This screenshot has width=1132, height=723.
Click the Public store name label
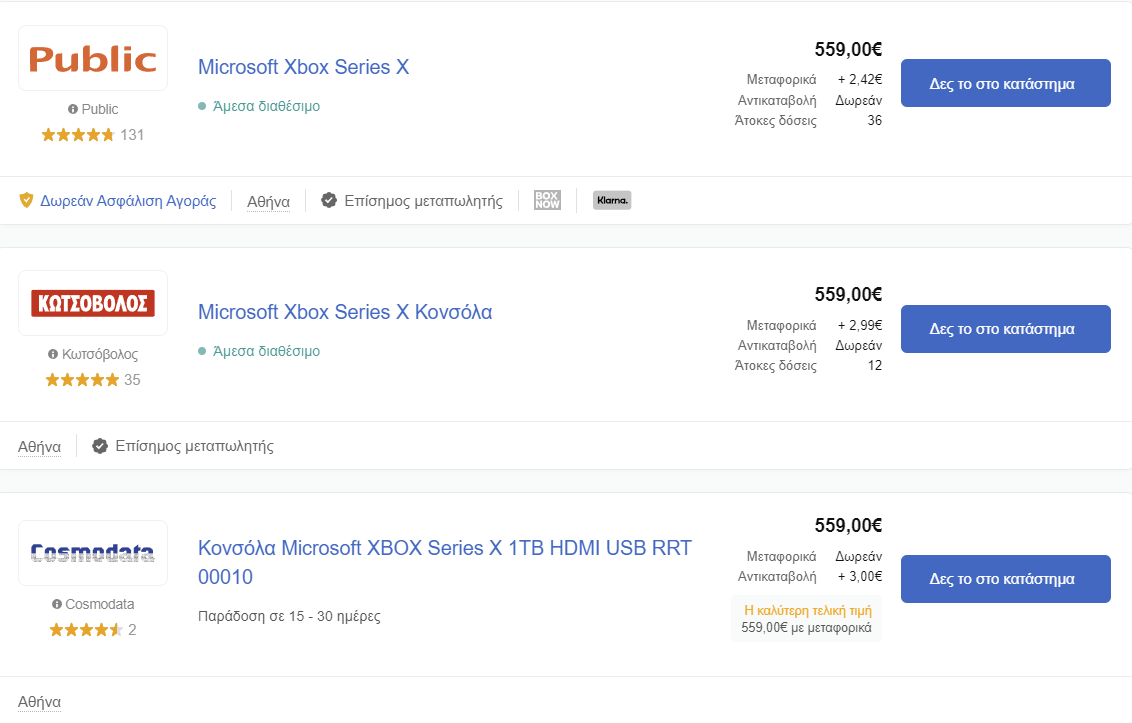coord(100,109)
